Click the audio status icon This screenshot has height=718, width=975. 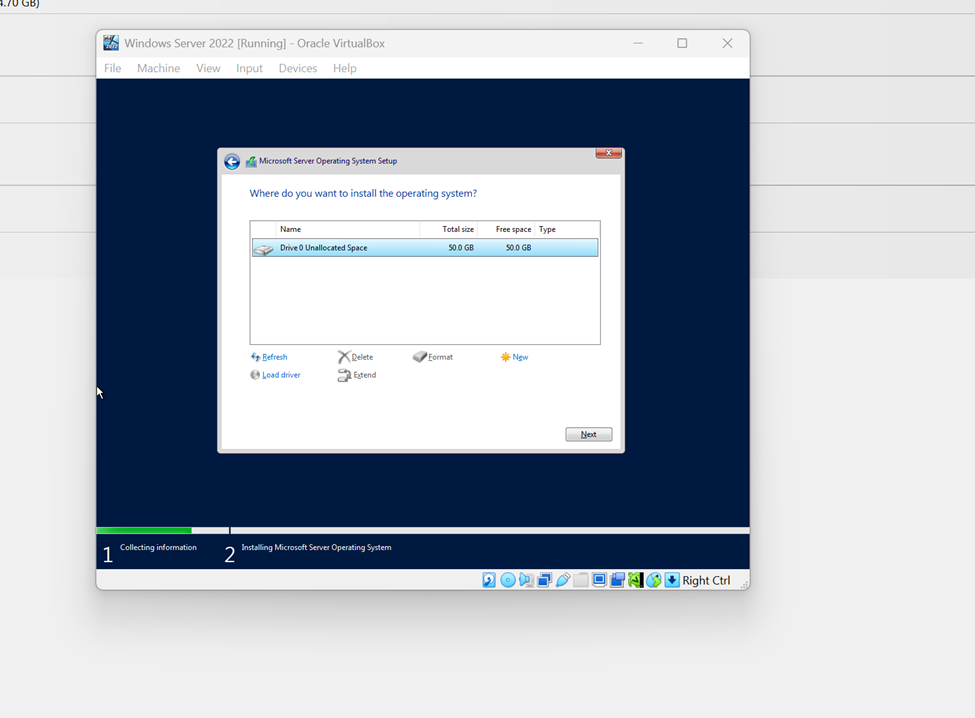525,580
